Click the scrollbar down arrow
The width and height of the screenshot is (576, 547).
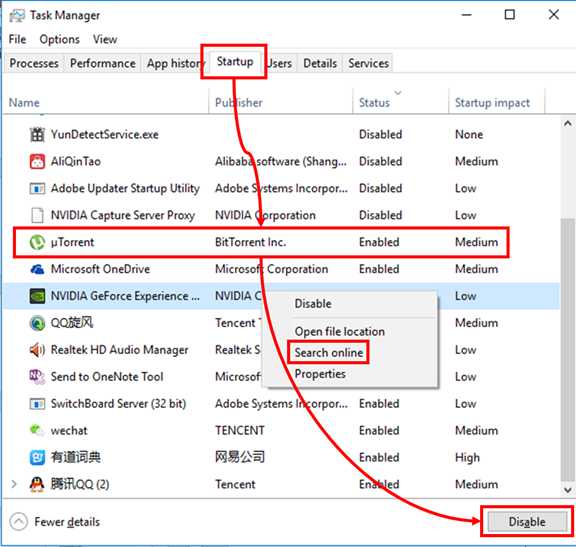(x=568, y=490)
